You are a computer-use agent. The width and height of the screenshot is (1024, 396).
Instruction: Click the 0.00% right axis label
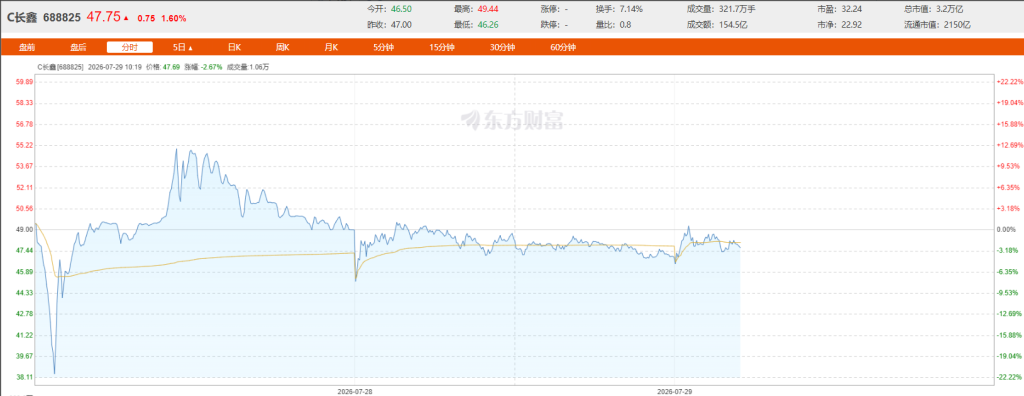tap(1009, 229)
